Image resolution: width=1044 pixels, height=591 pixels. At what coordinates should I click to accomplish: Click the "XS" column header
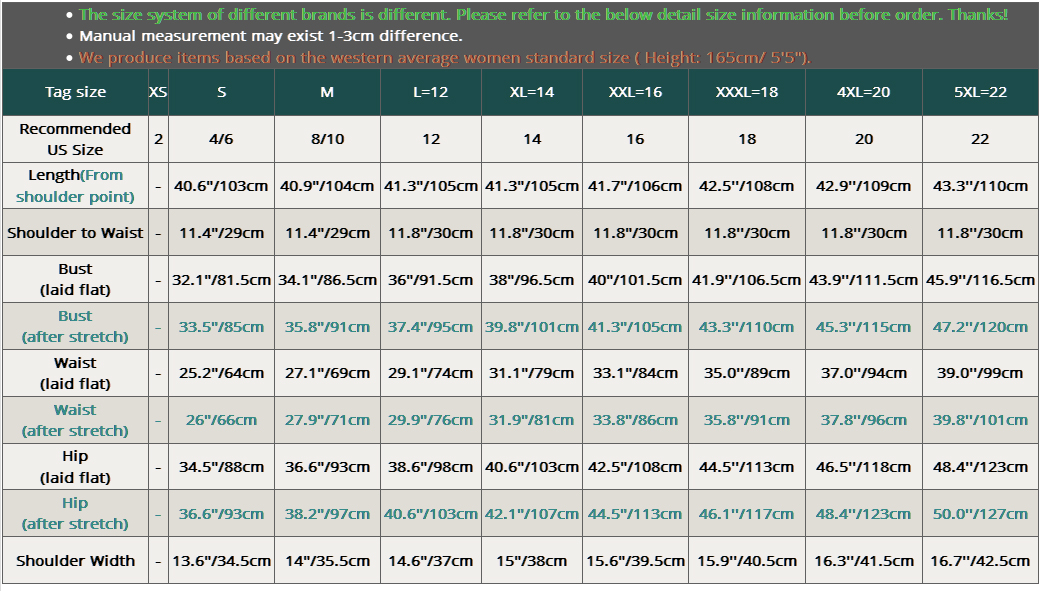click(x=158, y=92)
